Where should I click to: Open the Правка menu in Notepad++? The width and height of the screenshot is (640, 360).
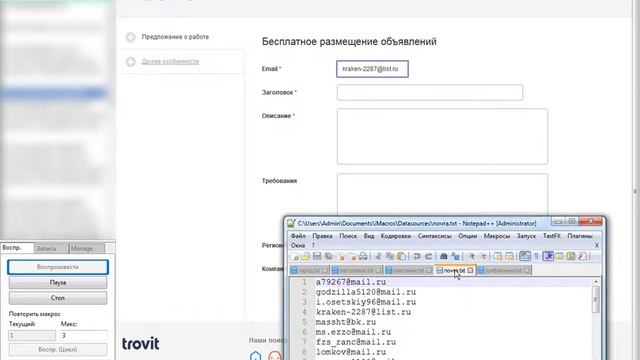pyautogui.click(x=322, y=236)
